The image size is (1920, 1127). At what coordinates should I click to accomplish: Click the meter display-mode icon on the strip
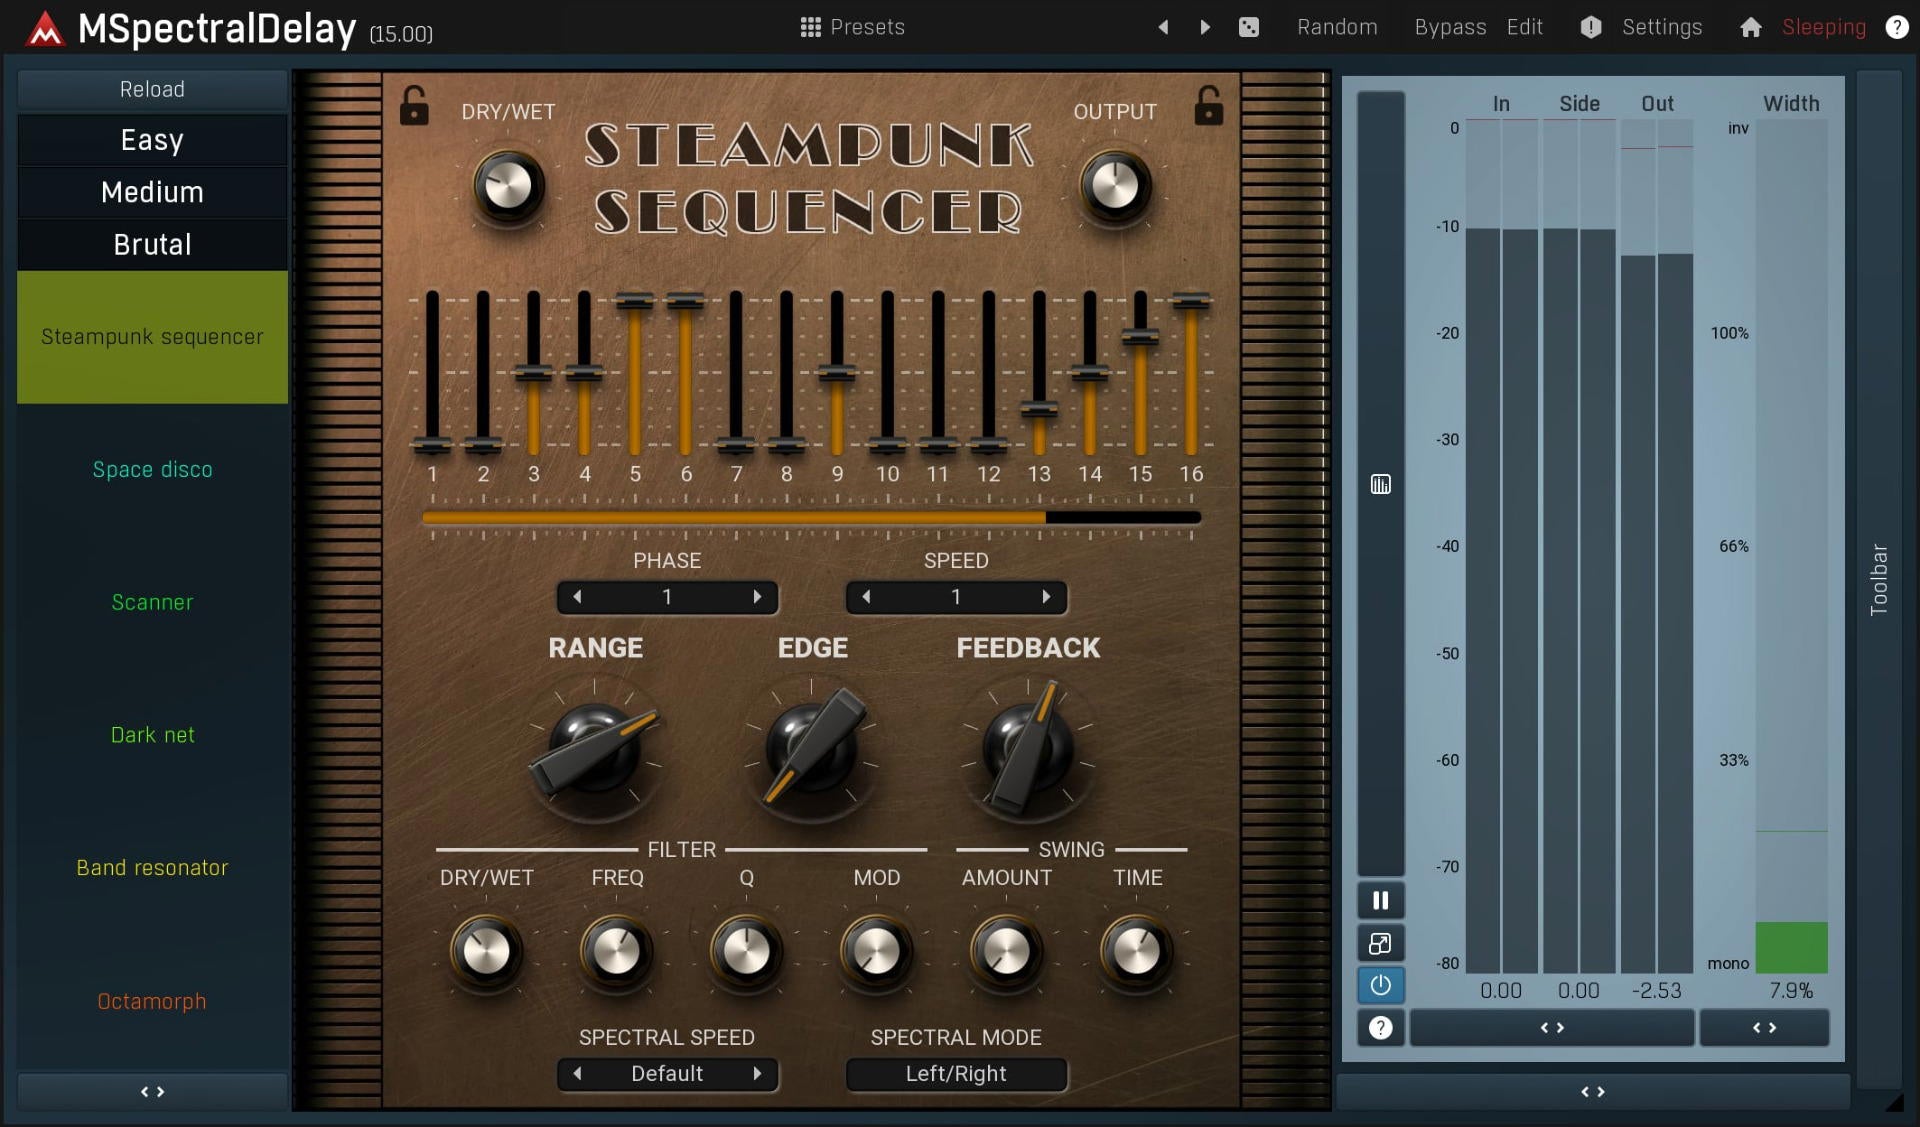[x=1380, y=485]
